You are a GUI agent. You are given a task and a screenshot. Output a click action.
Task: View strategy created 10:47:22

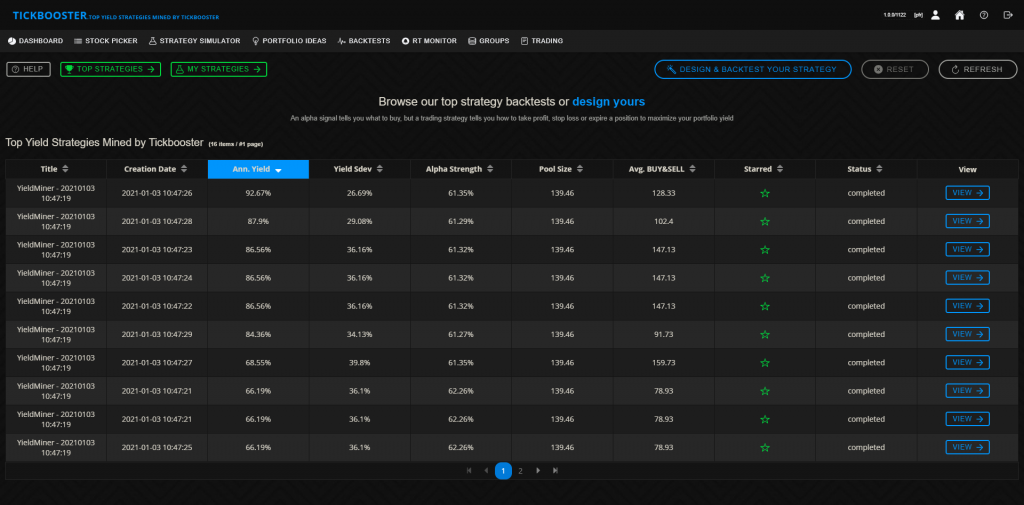point(967,306)
